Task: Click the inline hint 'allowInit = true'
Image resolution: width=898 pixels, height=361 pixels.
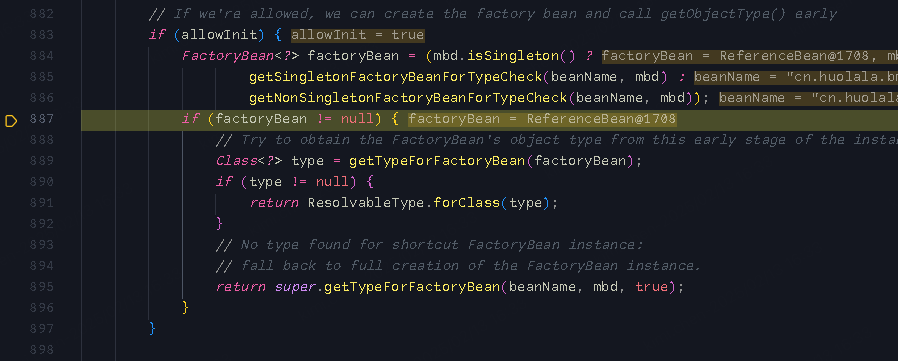Action: click(357, 35)
